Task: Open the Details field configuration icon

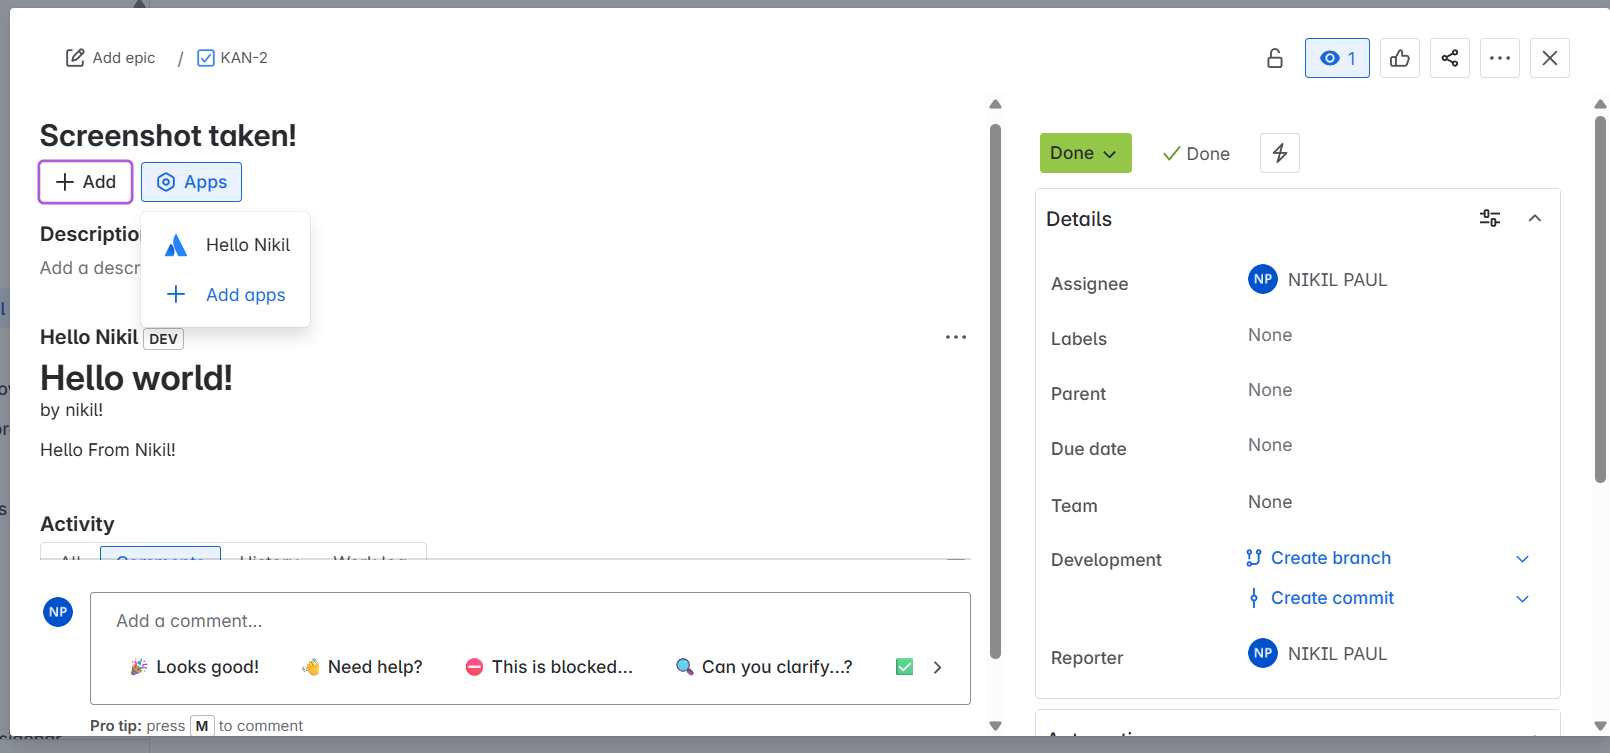Action: tap(1490, 217)
